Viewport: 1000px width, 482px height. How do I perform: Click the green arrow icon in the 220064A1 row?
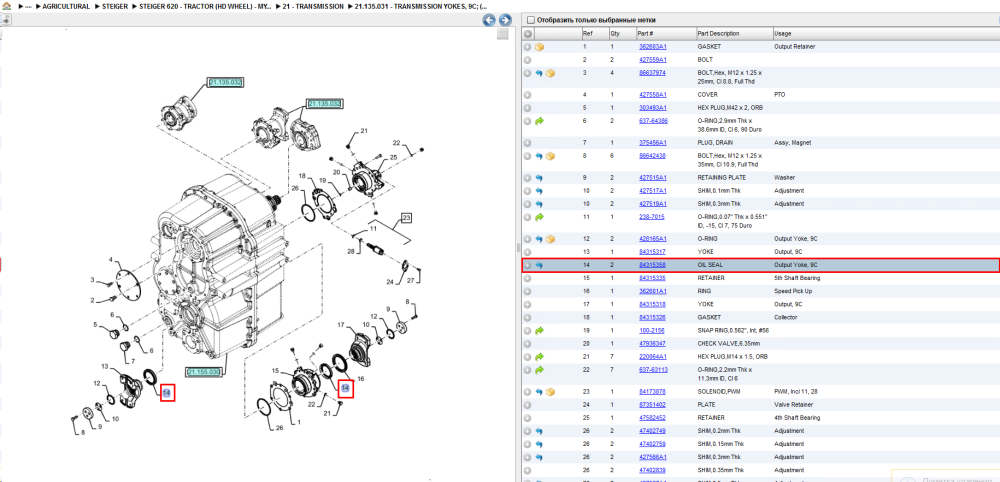[540, 356]
